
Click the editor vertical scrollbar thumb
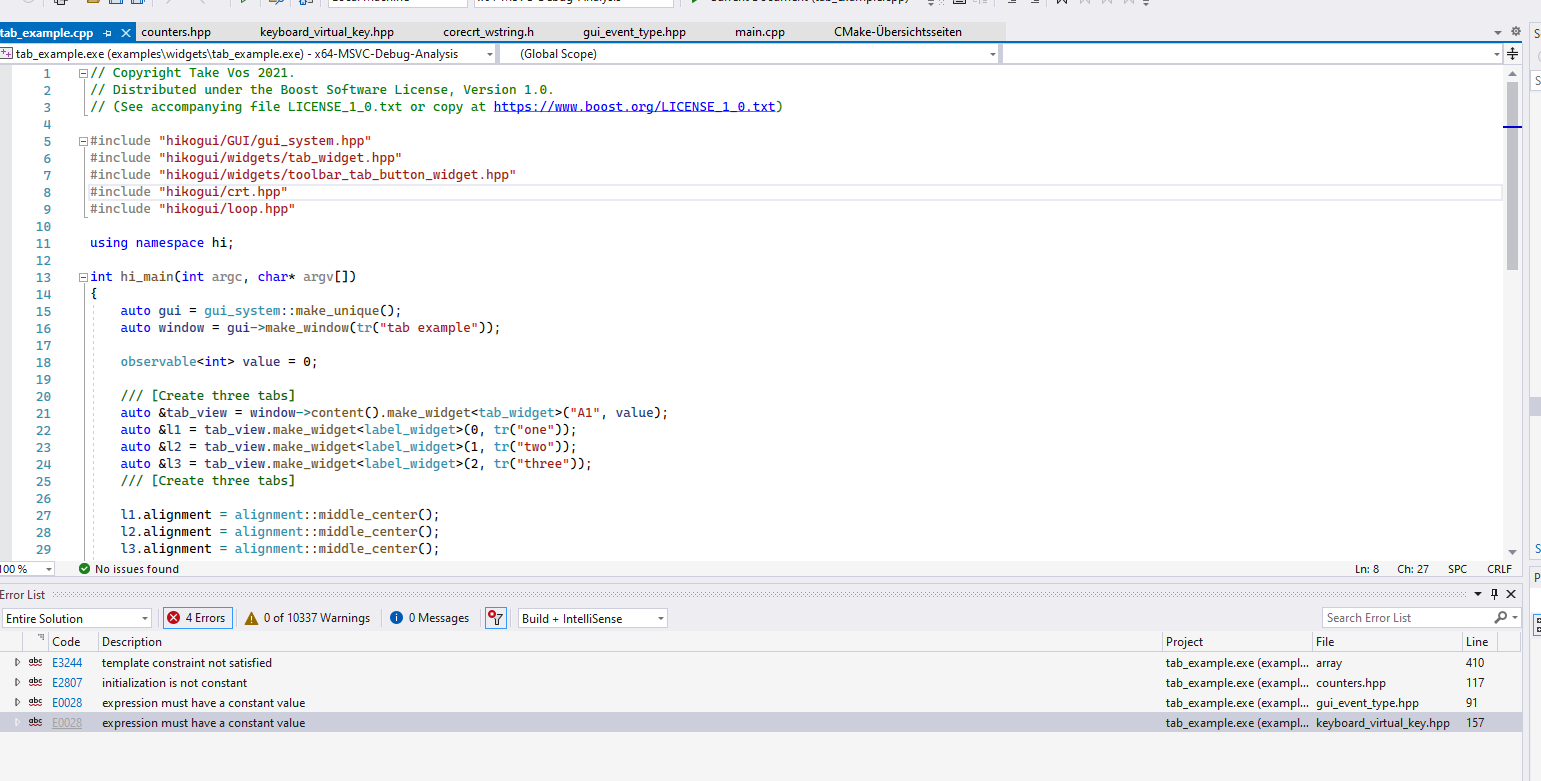point(1511,175)
